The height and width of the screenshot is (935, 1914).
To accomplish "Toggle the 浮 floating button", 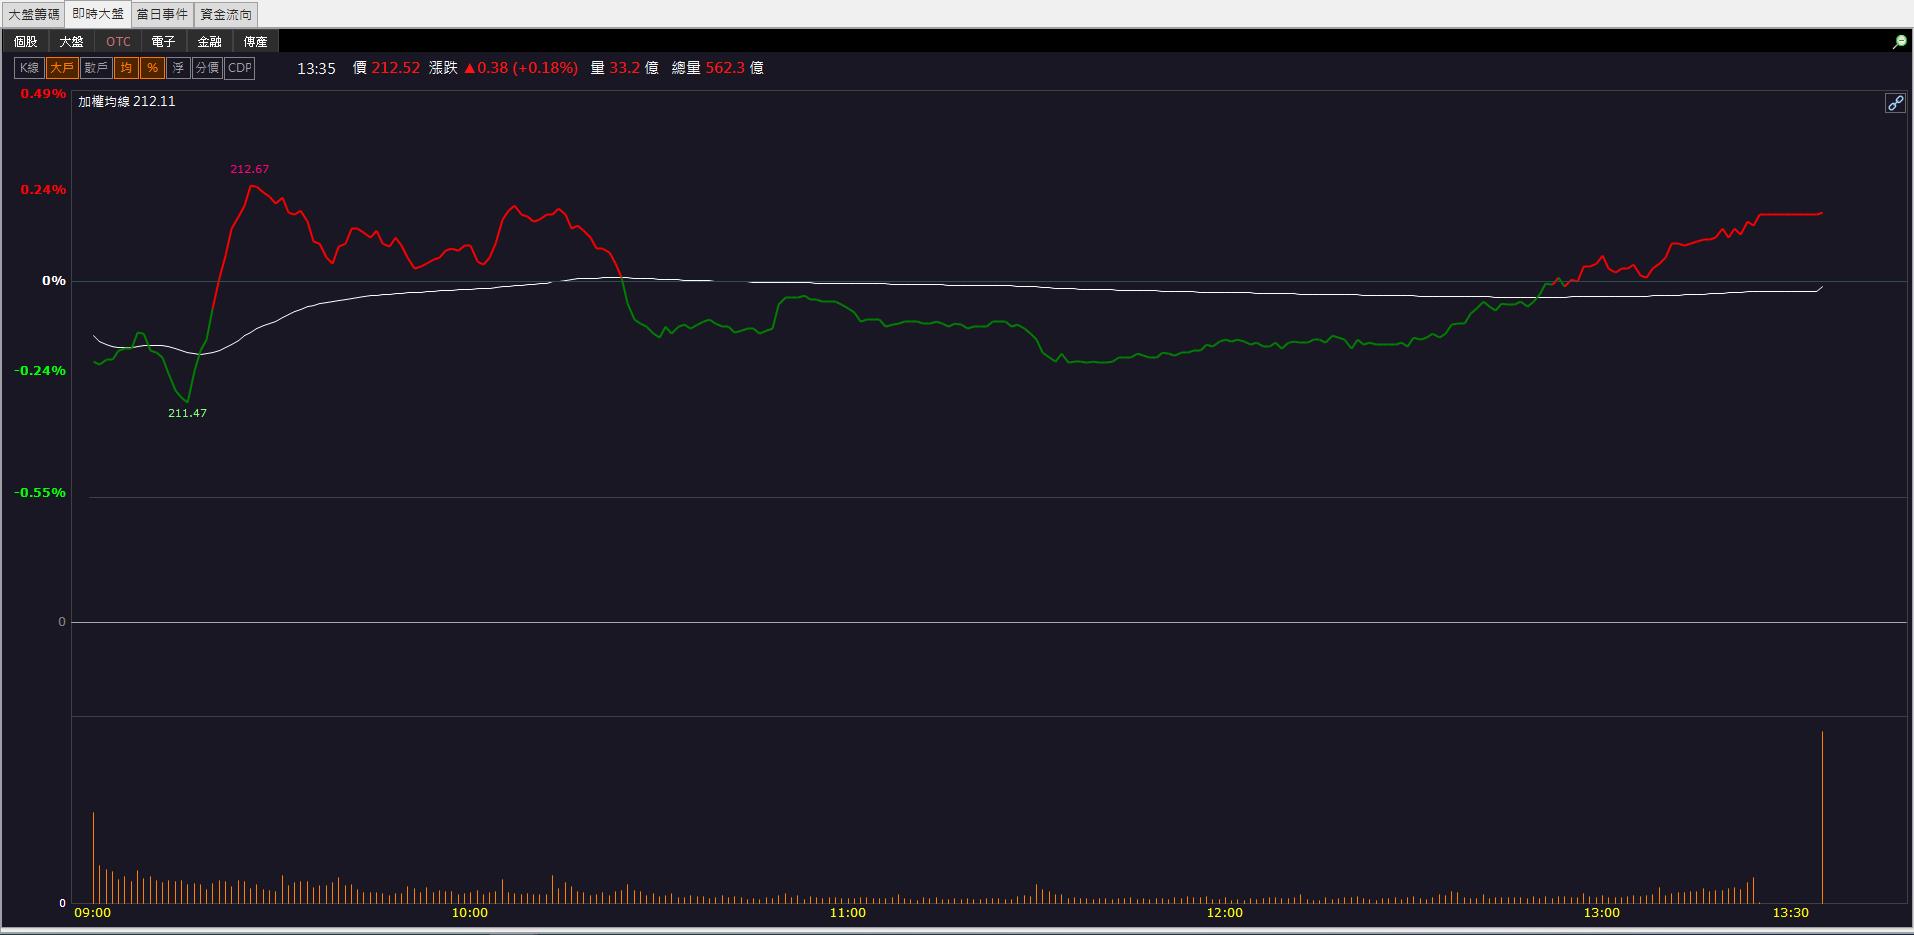I will [178, 68].
